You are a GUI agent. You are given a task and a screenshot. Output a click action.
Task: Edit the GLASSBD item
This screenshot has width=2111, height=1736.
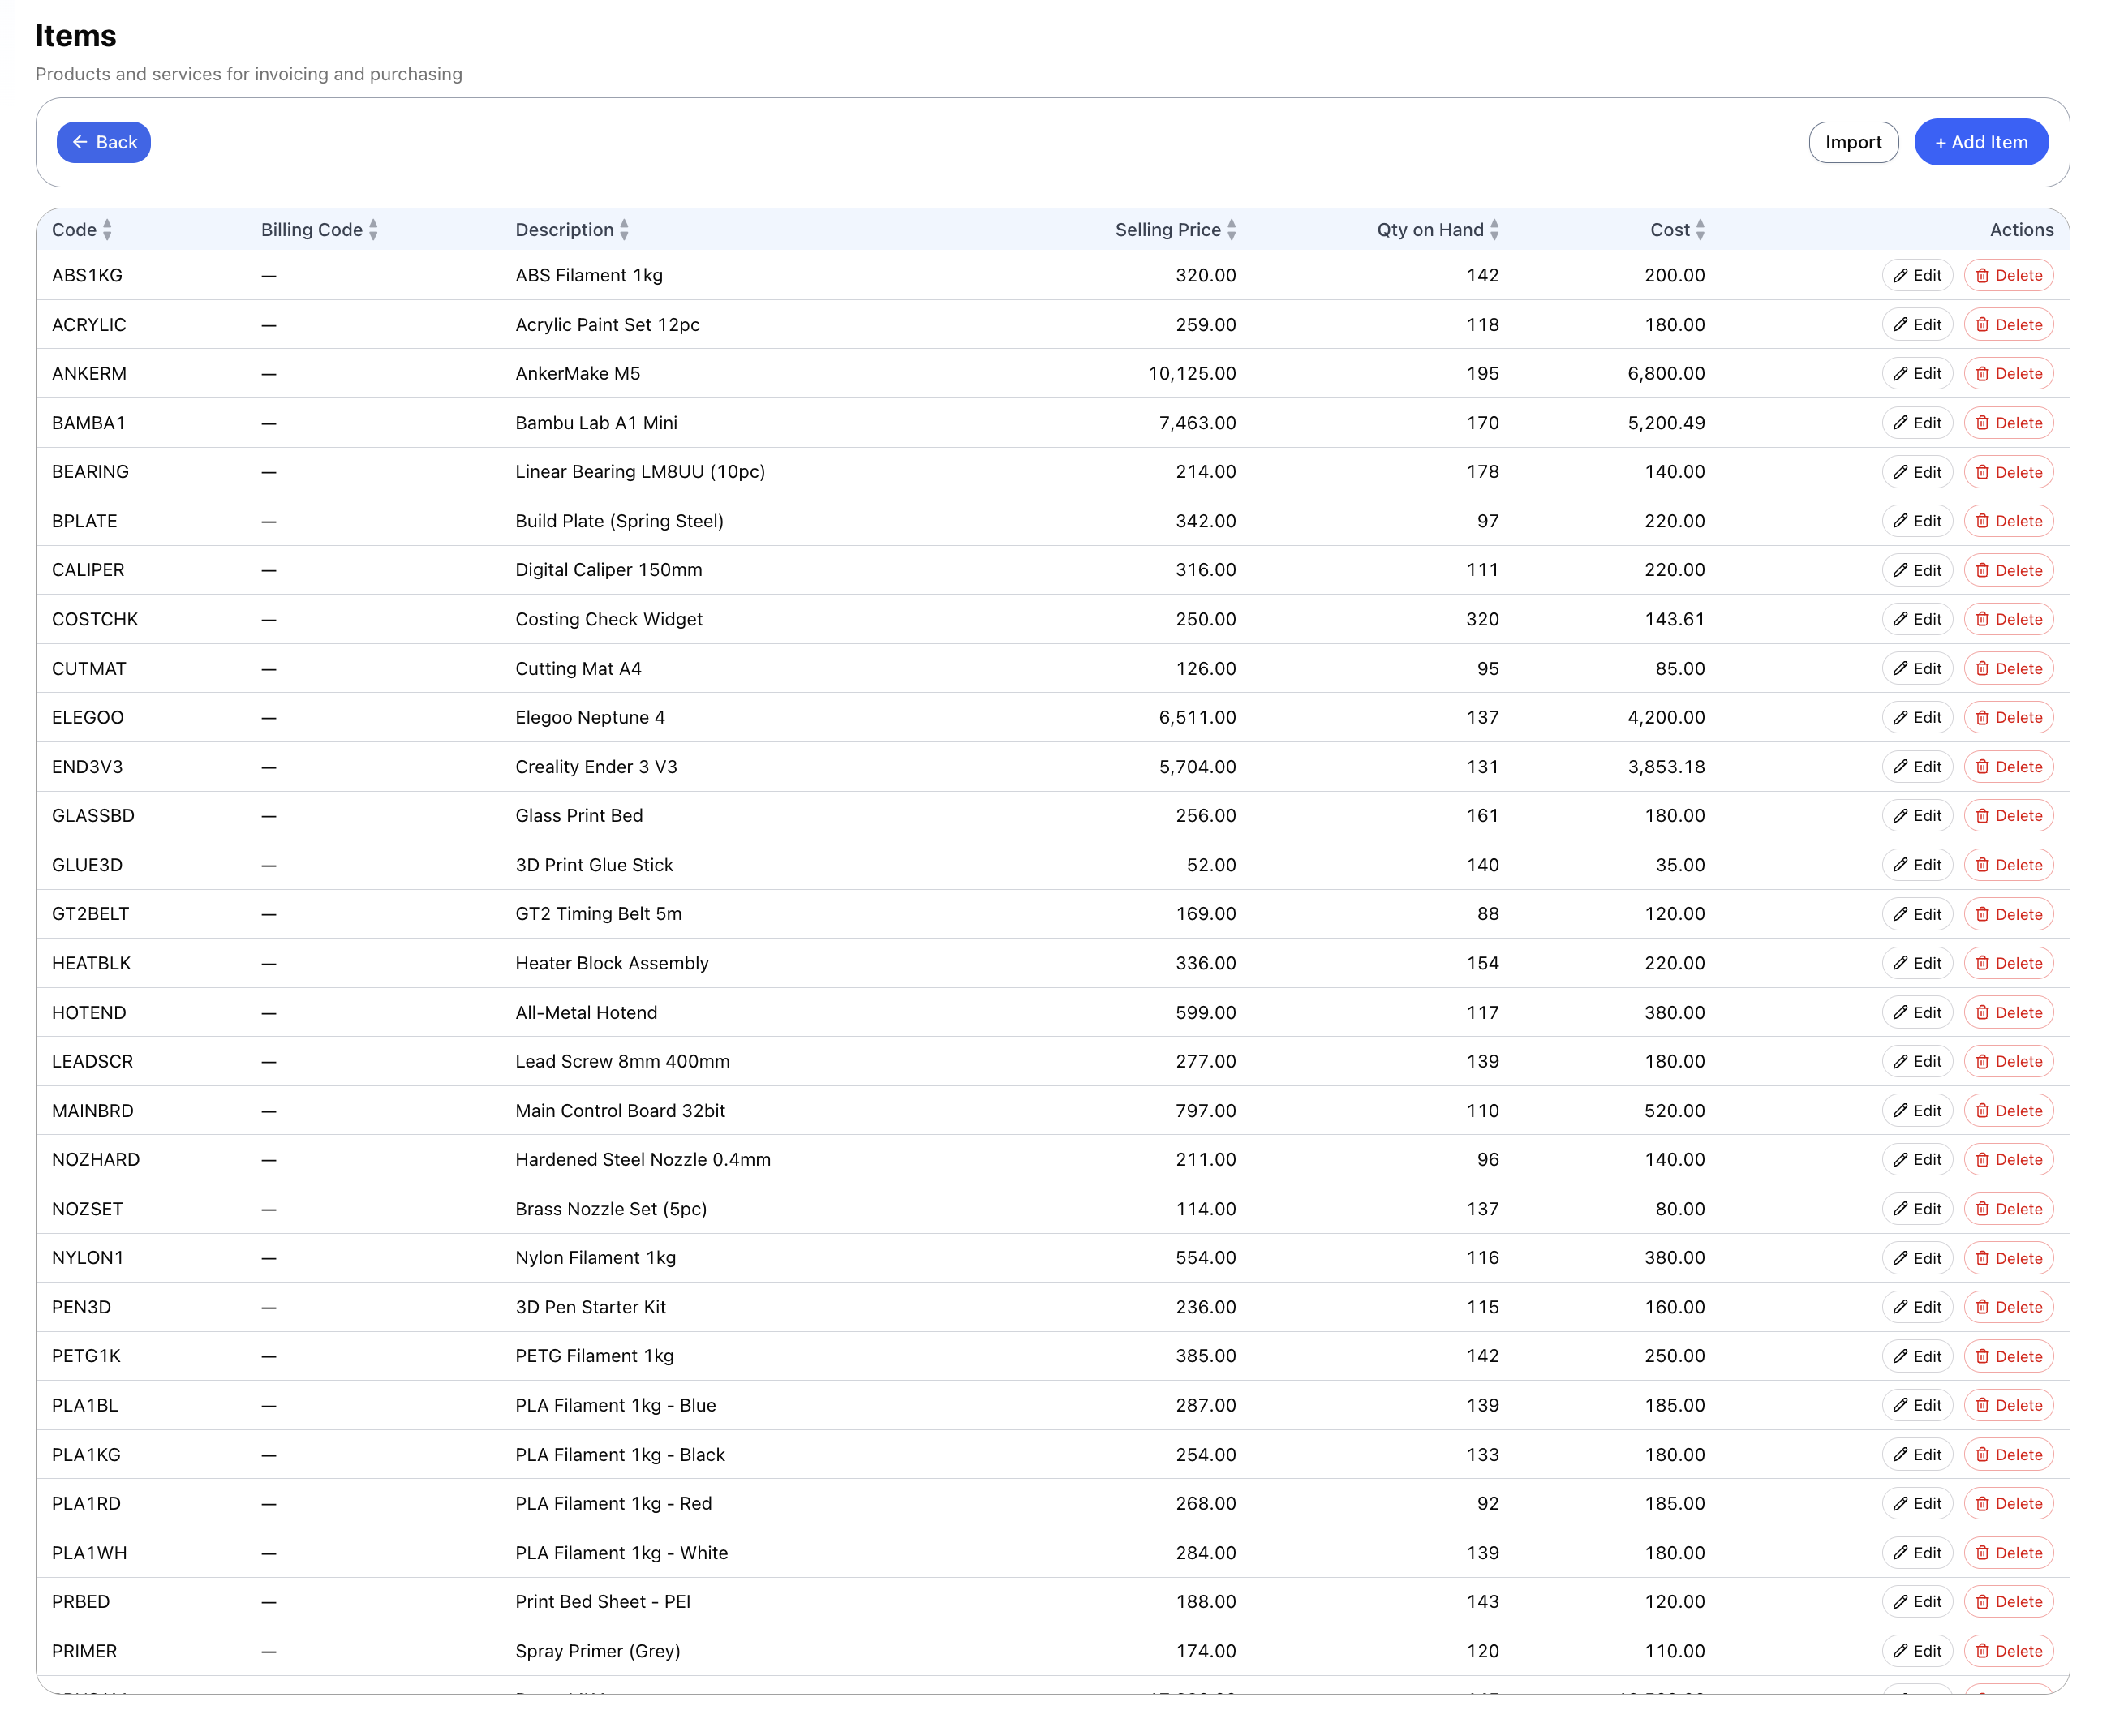(1916, 816)
